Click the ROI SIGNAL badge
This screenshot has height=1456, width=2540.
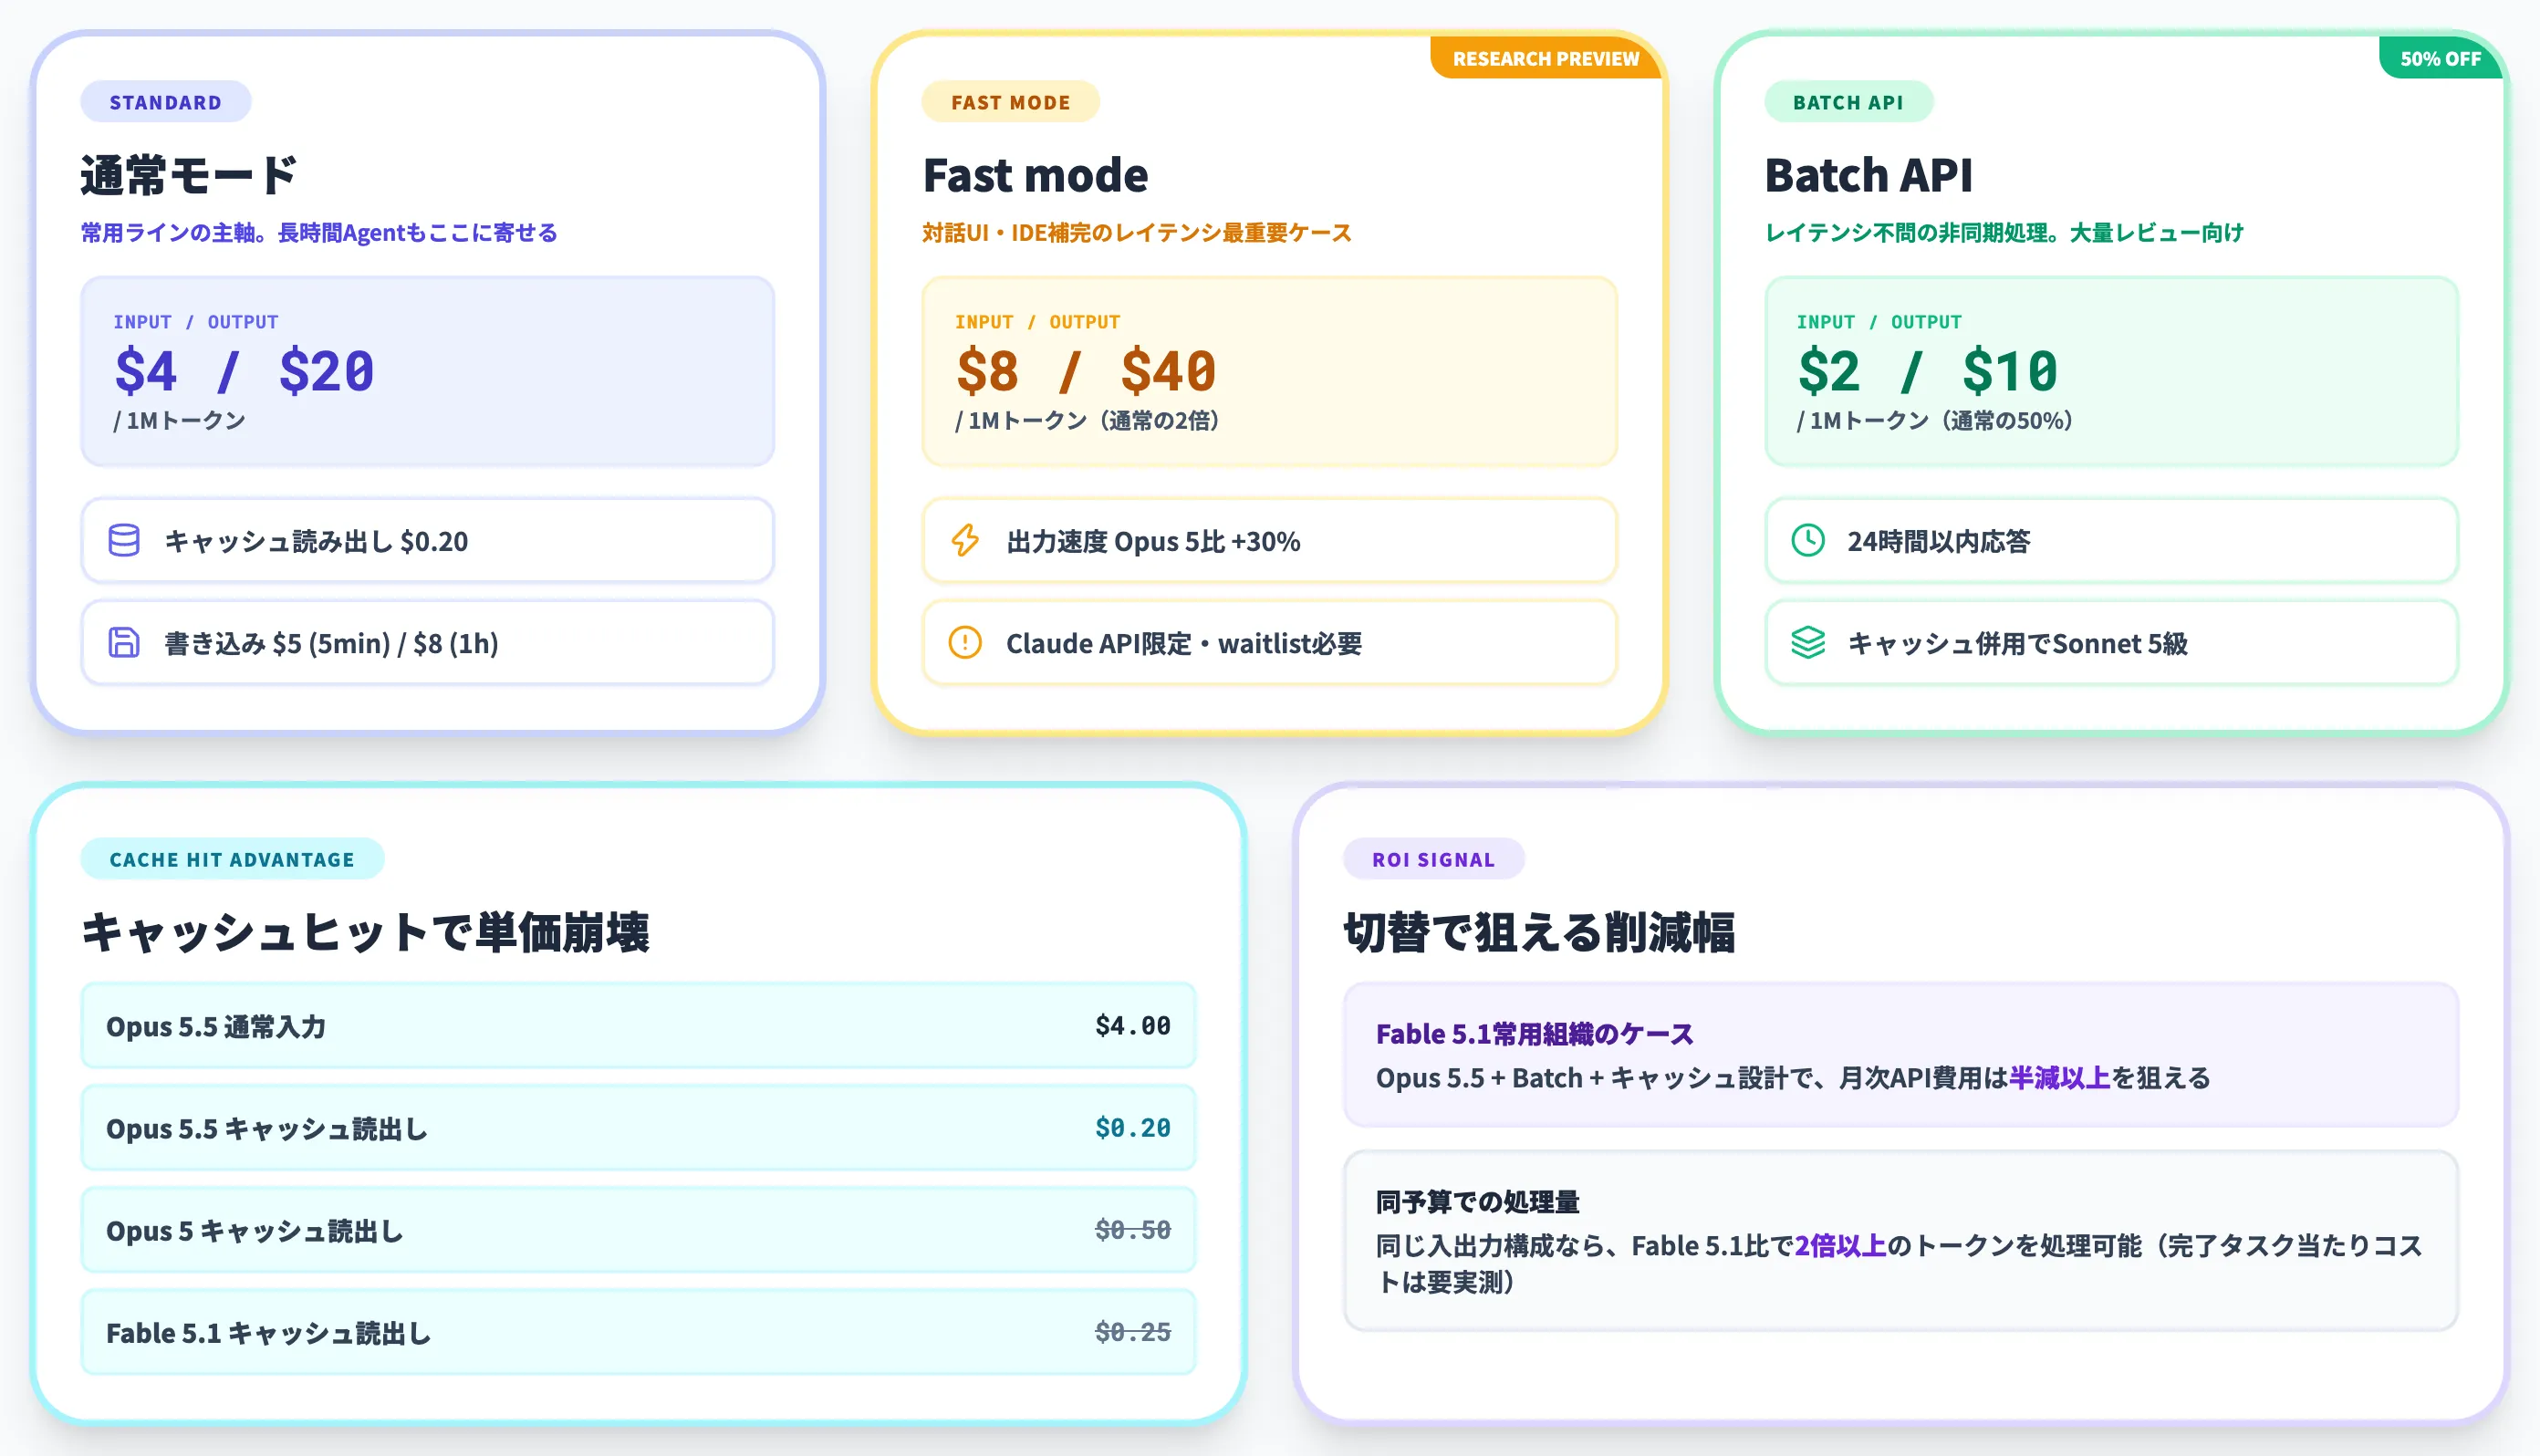1433,859
